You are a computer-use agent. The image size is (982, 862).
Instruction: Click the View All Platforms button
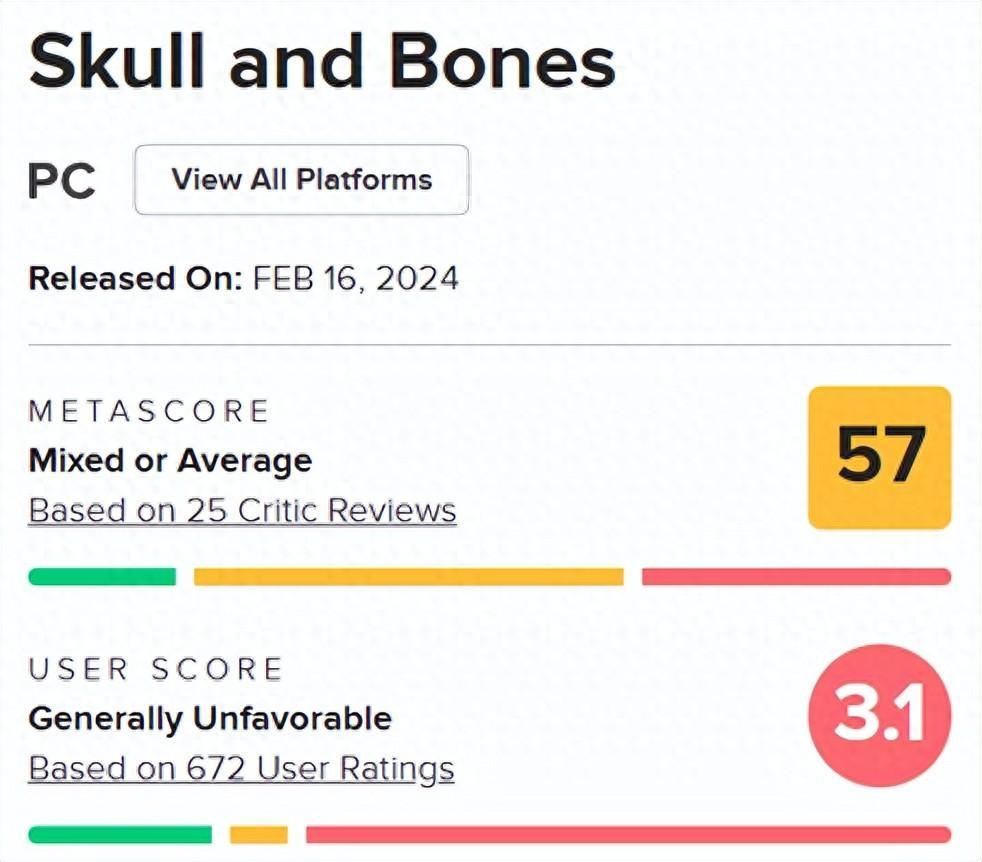pyautogui.click(x=301, y=180)
